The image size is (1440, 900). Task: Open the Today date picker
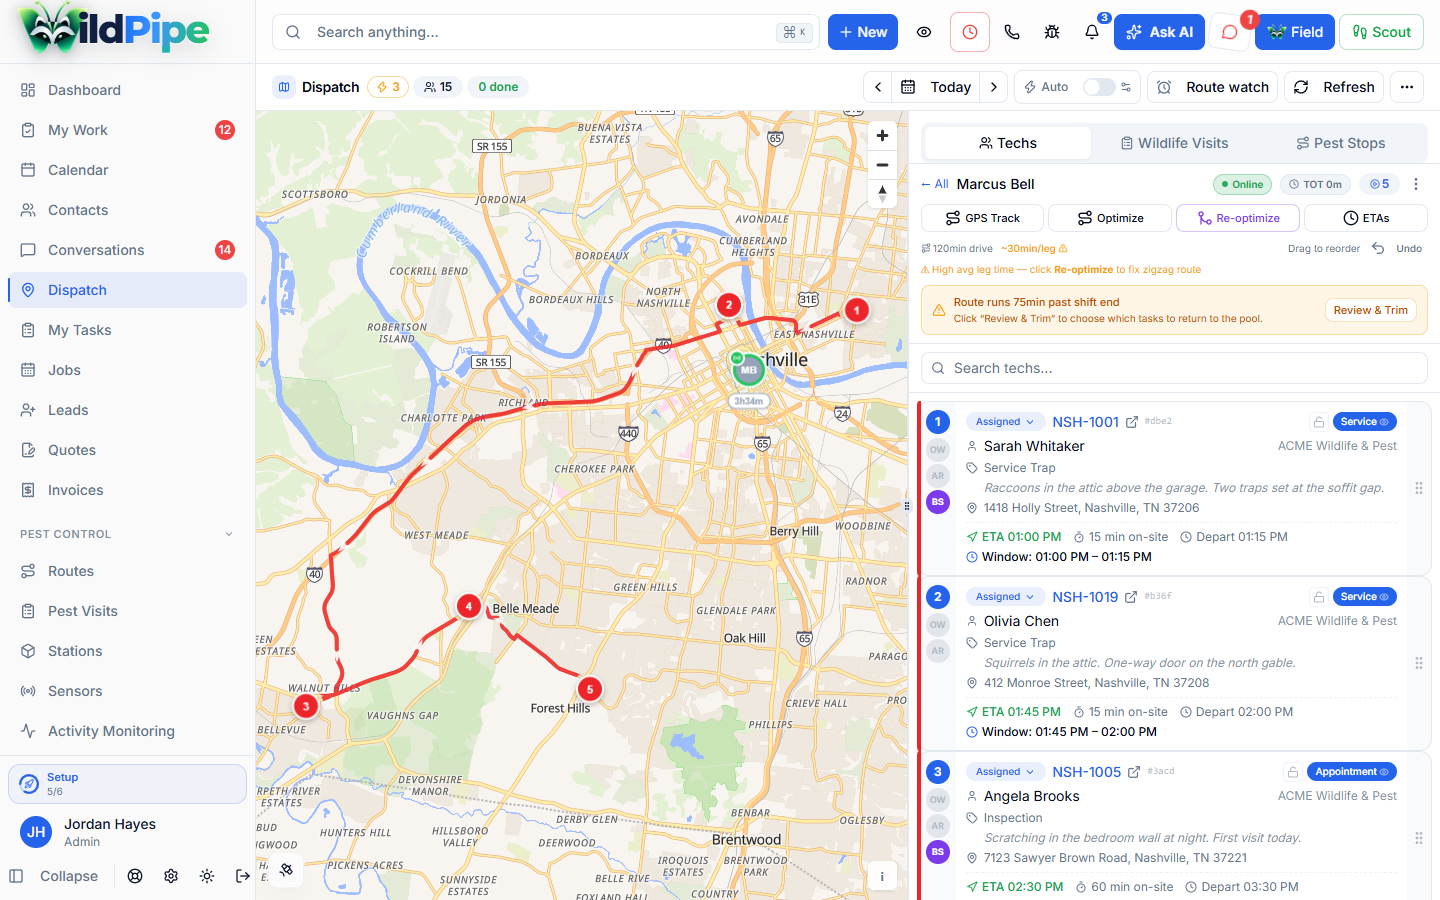937,87
